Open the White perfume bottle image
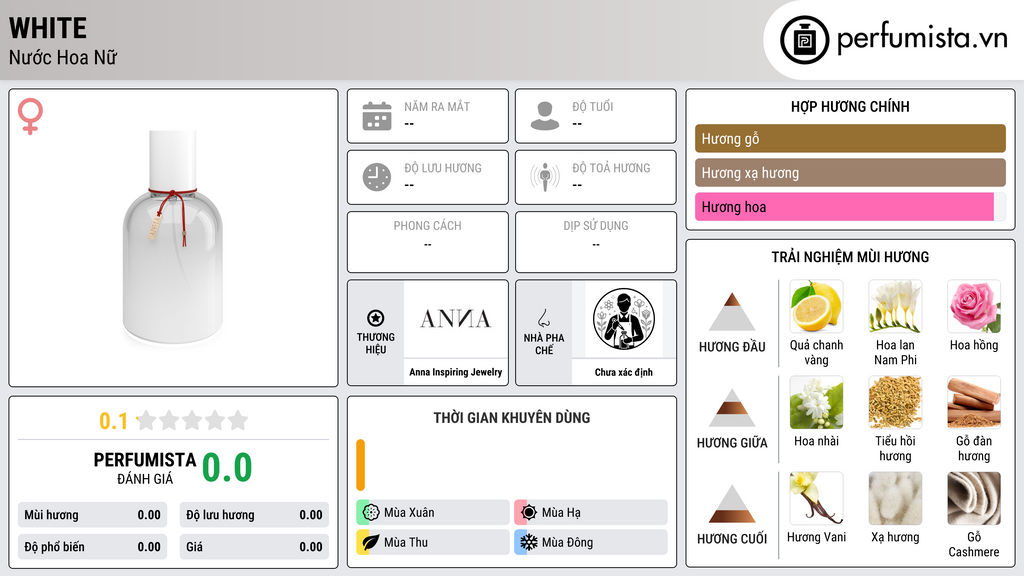The width and height of the screenshot is (1024, 576). point(172,237)
